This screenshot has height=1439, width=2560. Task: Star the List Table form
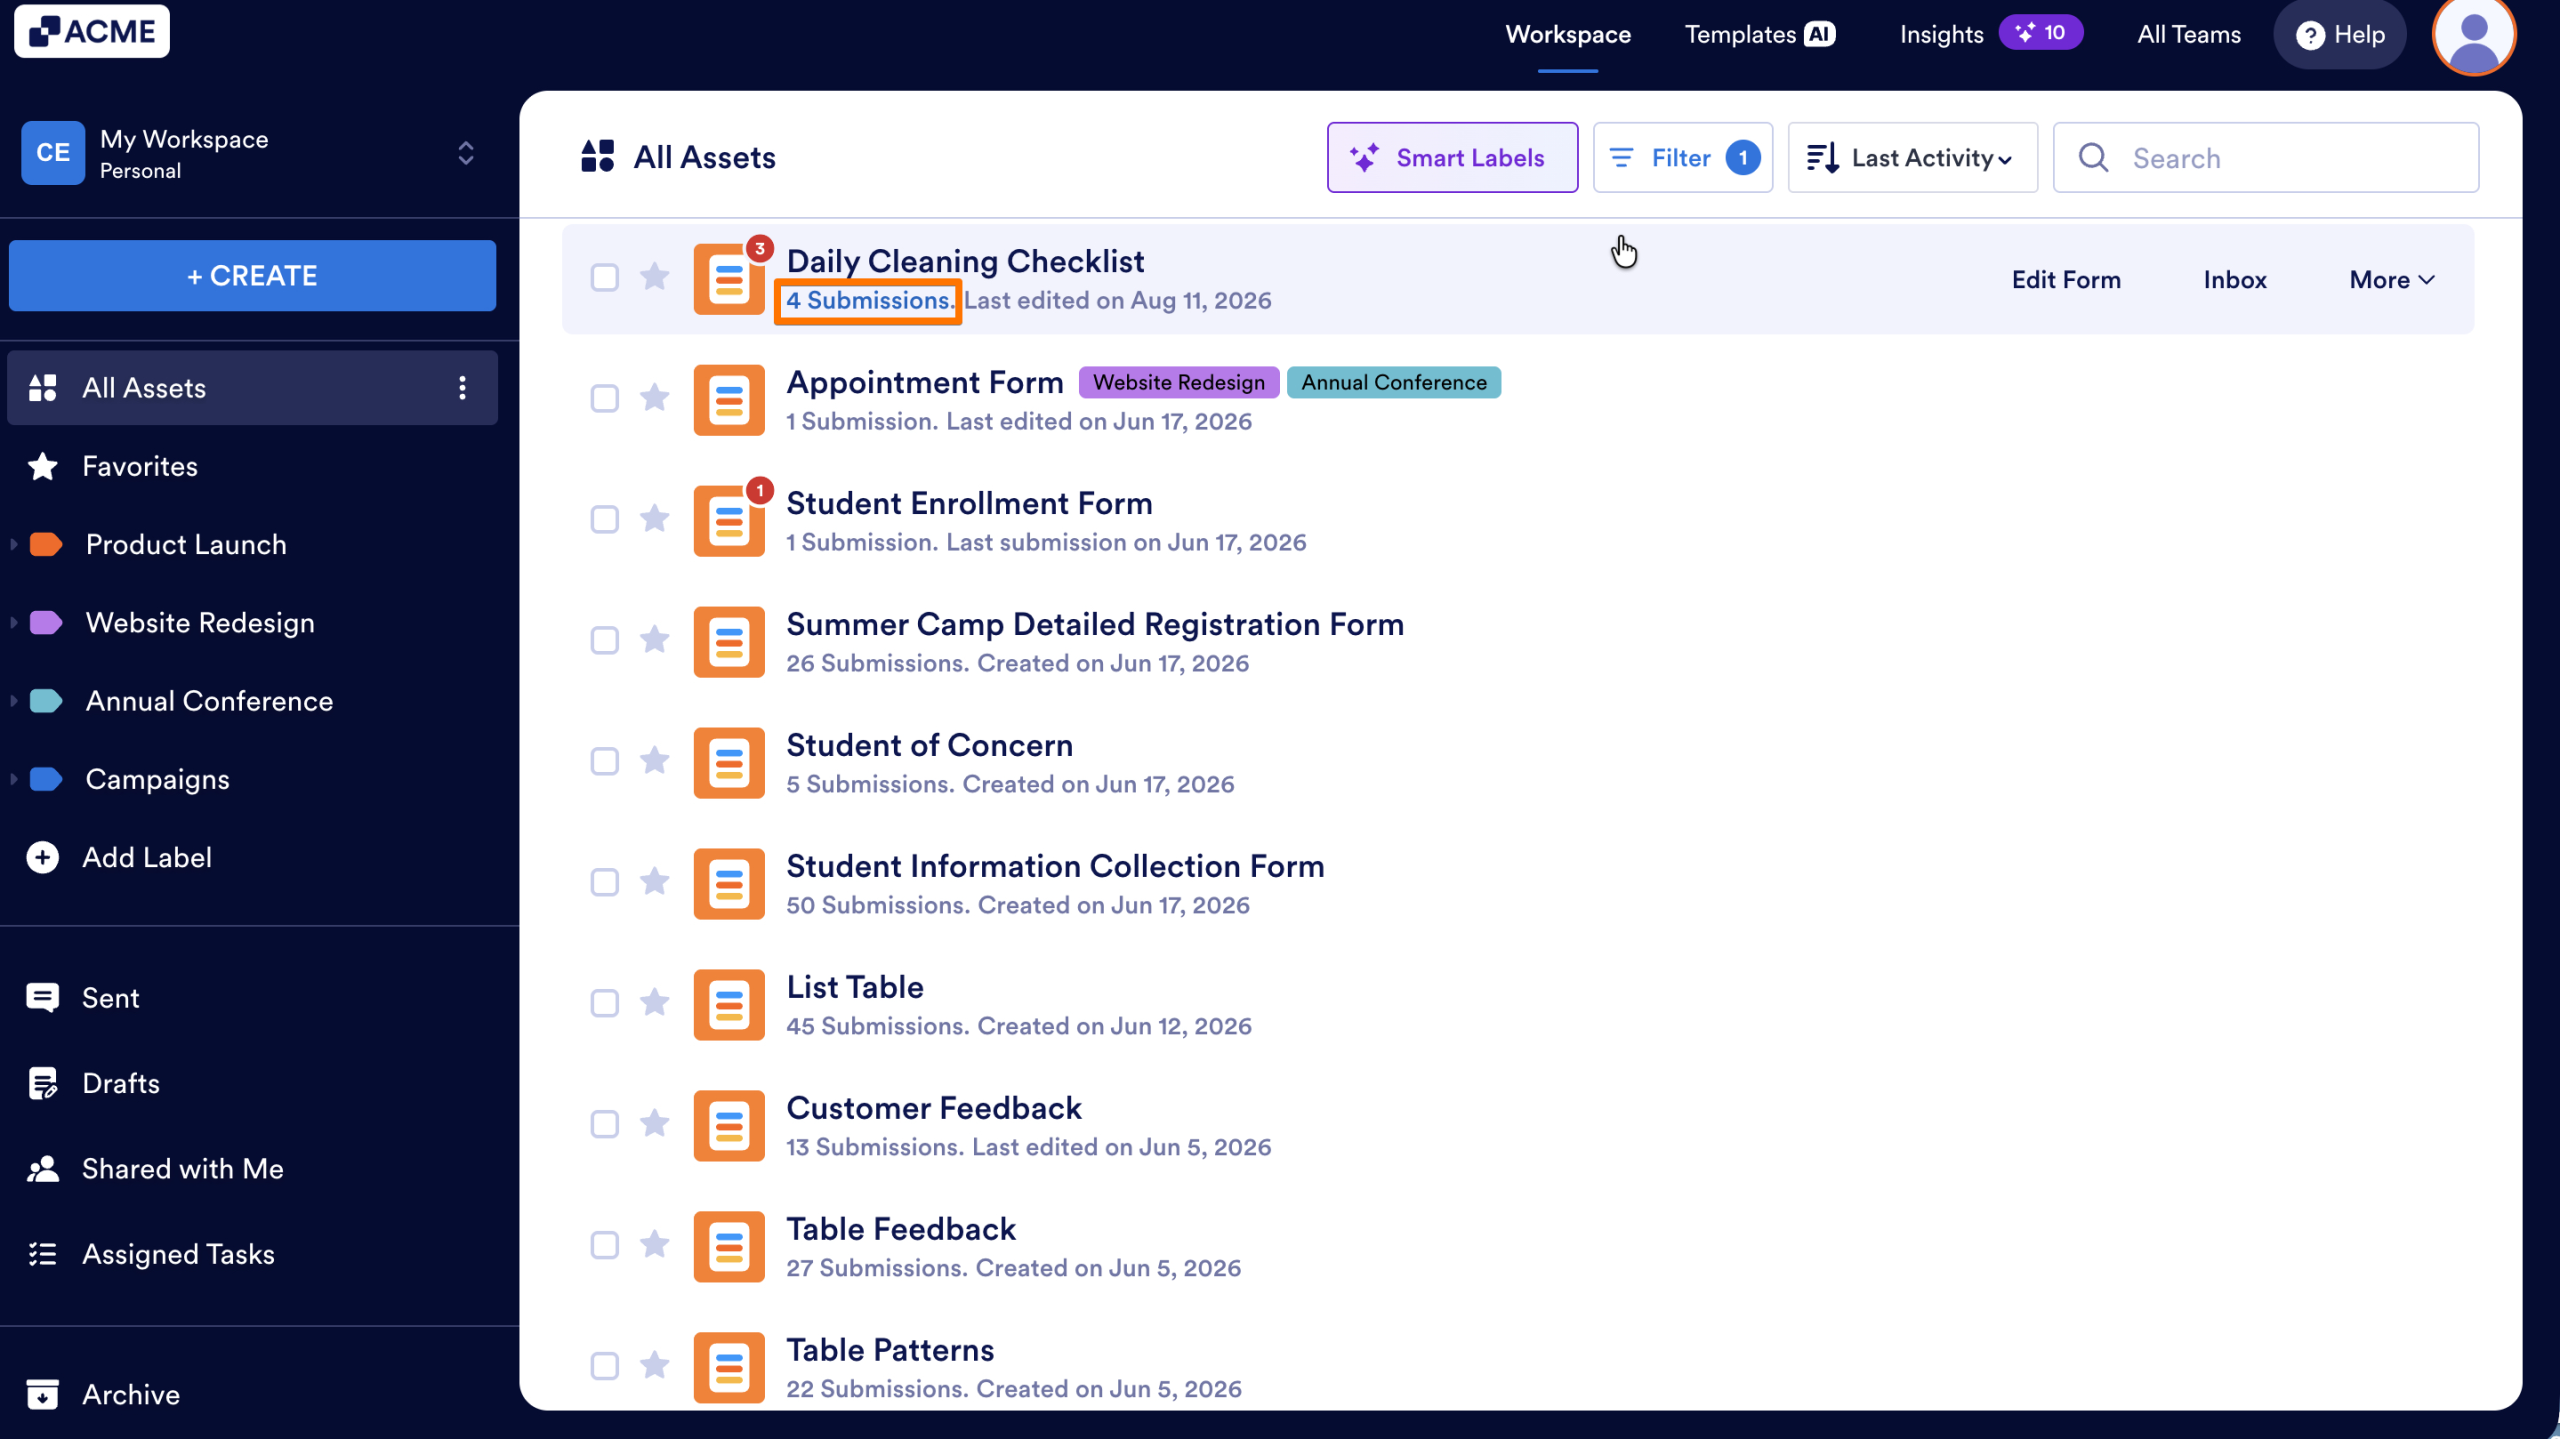pyautogui.click(x=655, y=1002)
